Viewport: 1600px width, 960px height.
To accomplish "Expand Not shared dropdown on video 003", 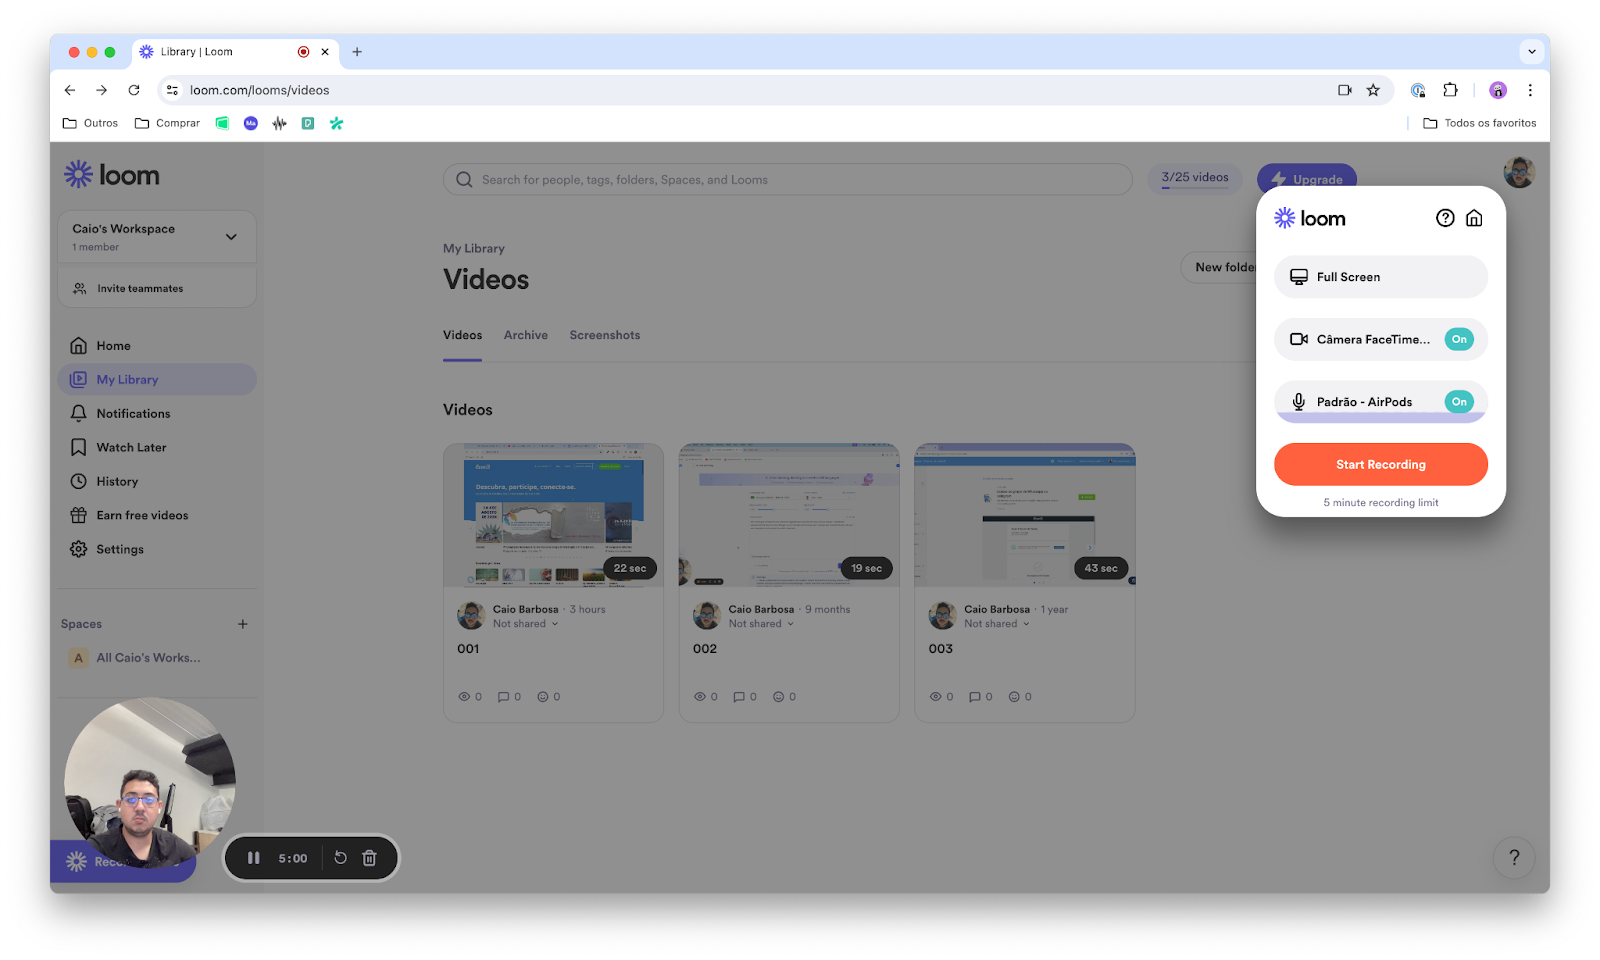I will click(997, 624).
